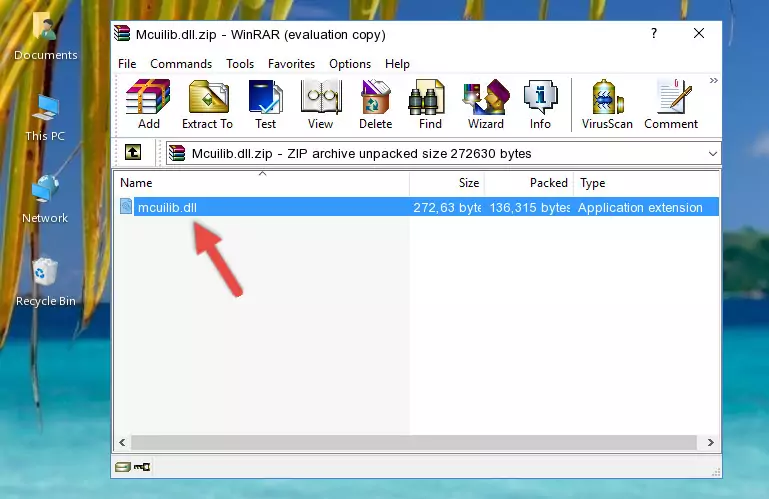This screenshot has height=499, width=769.
Task: Sort by the Name column header
Action: tap(262, 183)
